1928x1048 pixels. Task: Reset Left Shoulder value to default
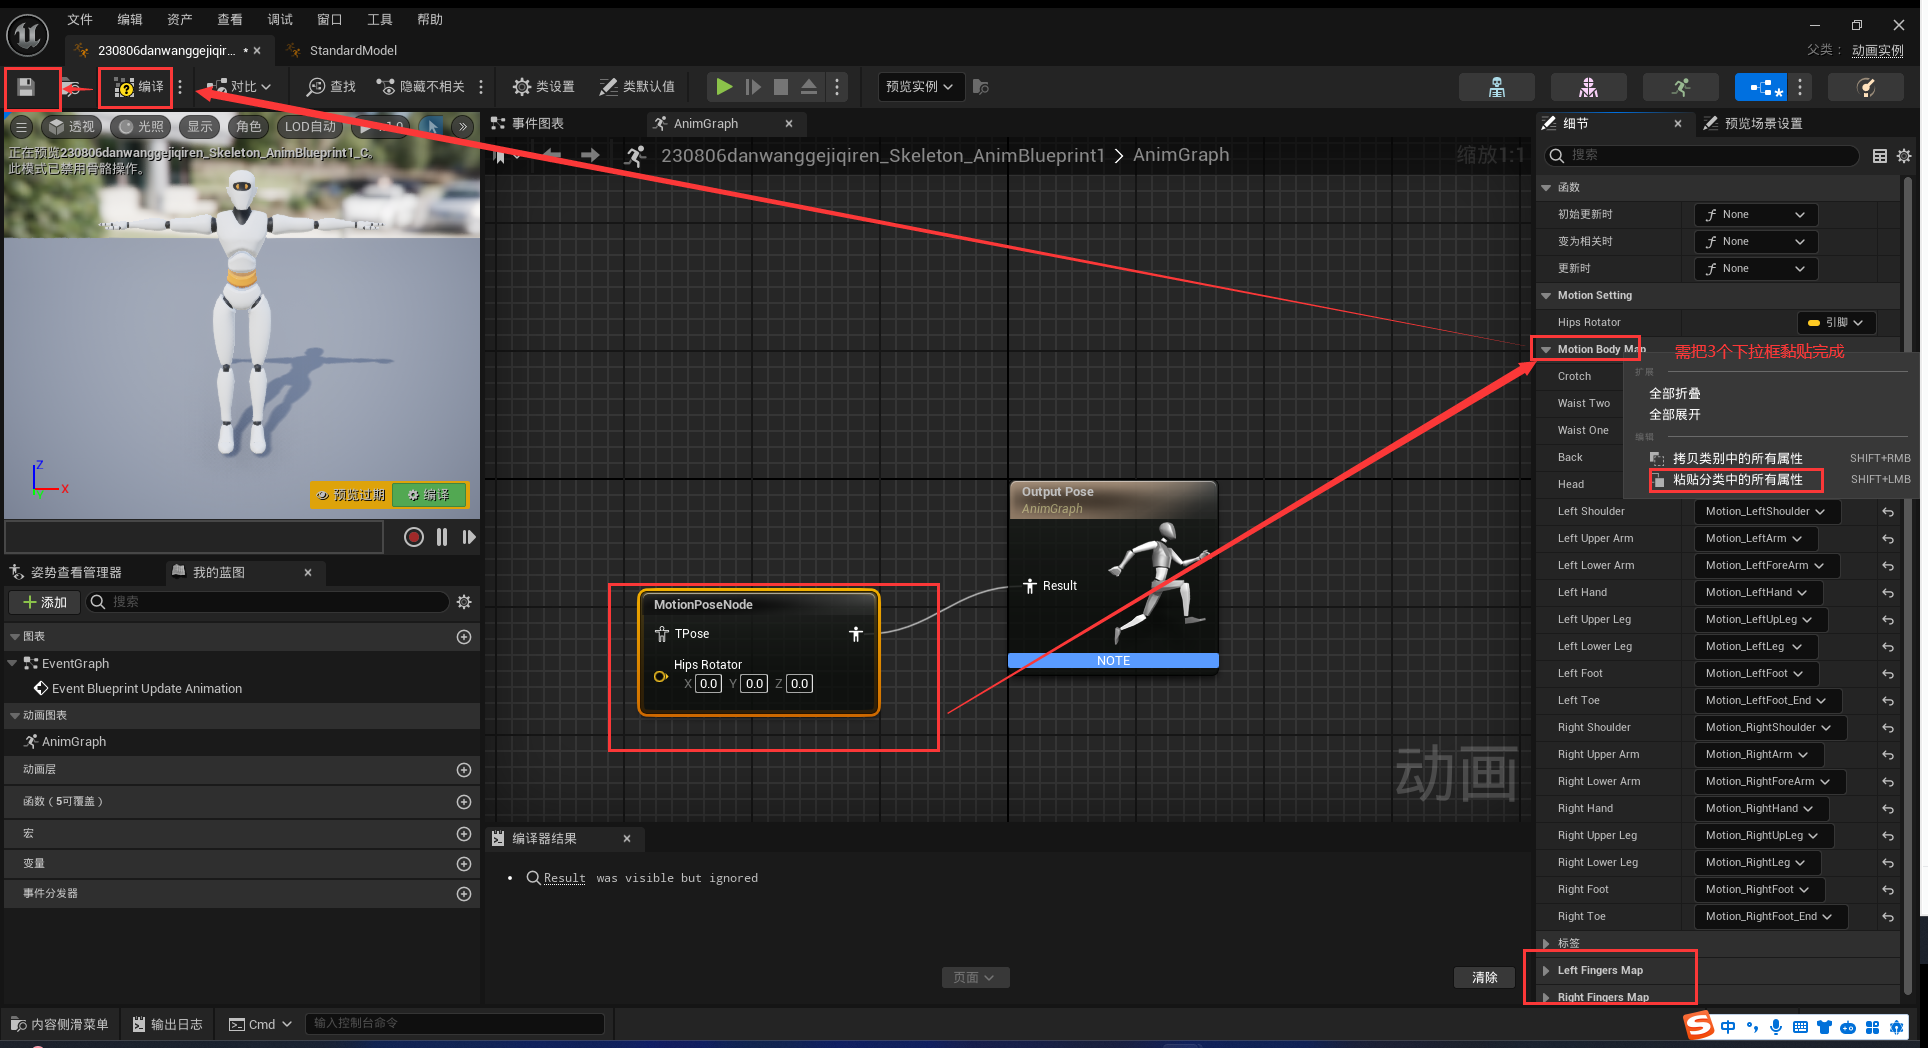tap(1887, 512)
